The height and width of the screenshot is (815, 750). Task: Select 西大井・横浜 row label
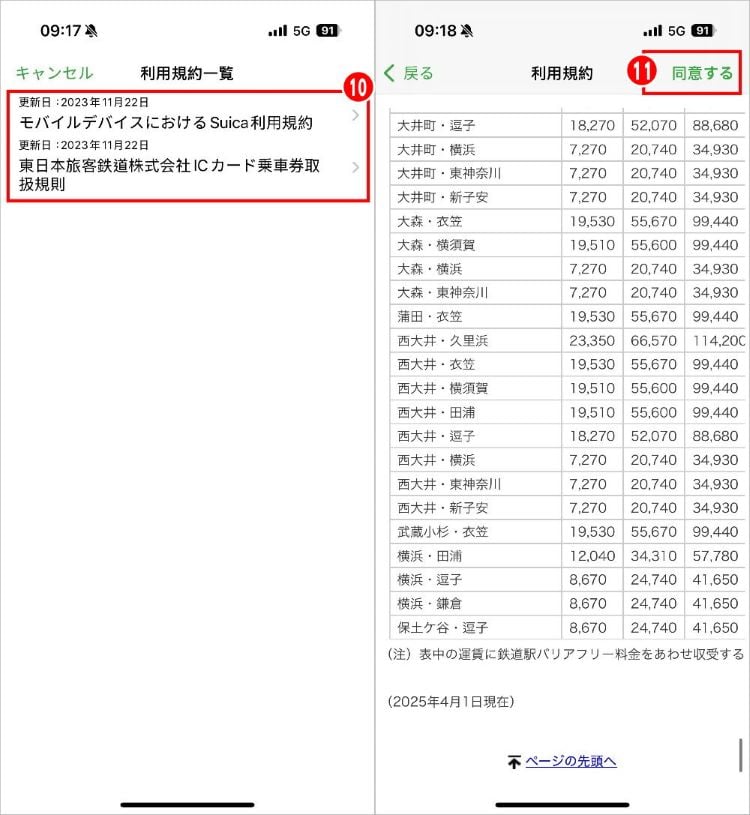[436, 460]
